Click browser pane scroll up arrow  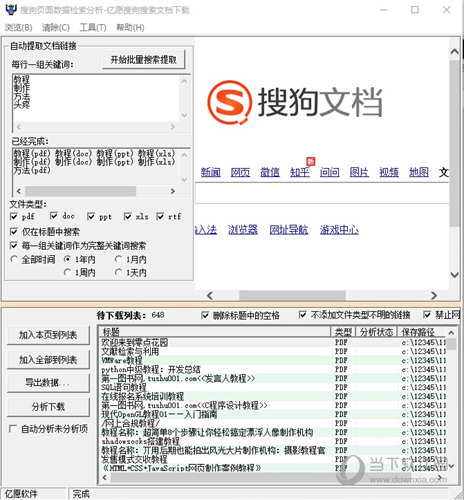(454, 52)
